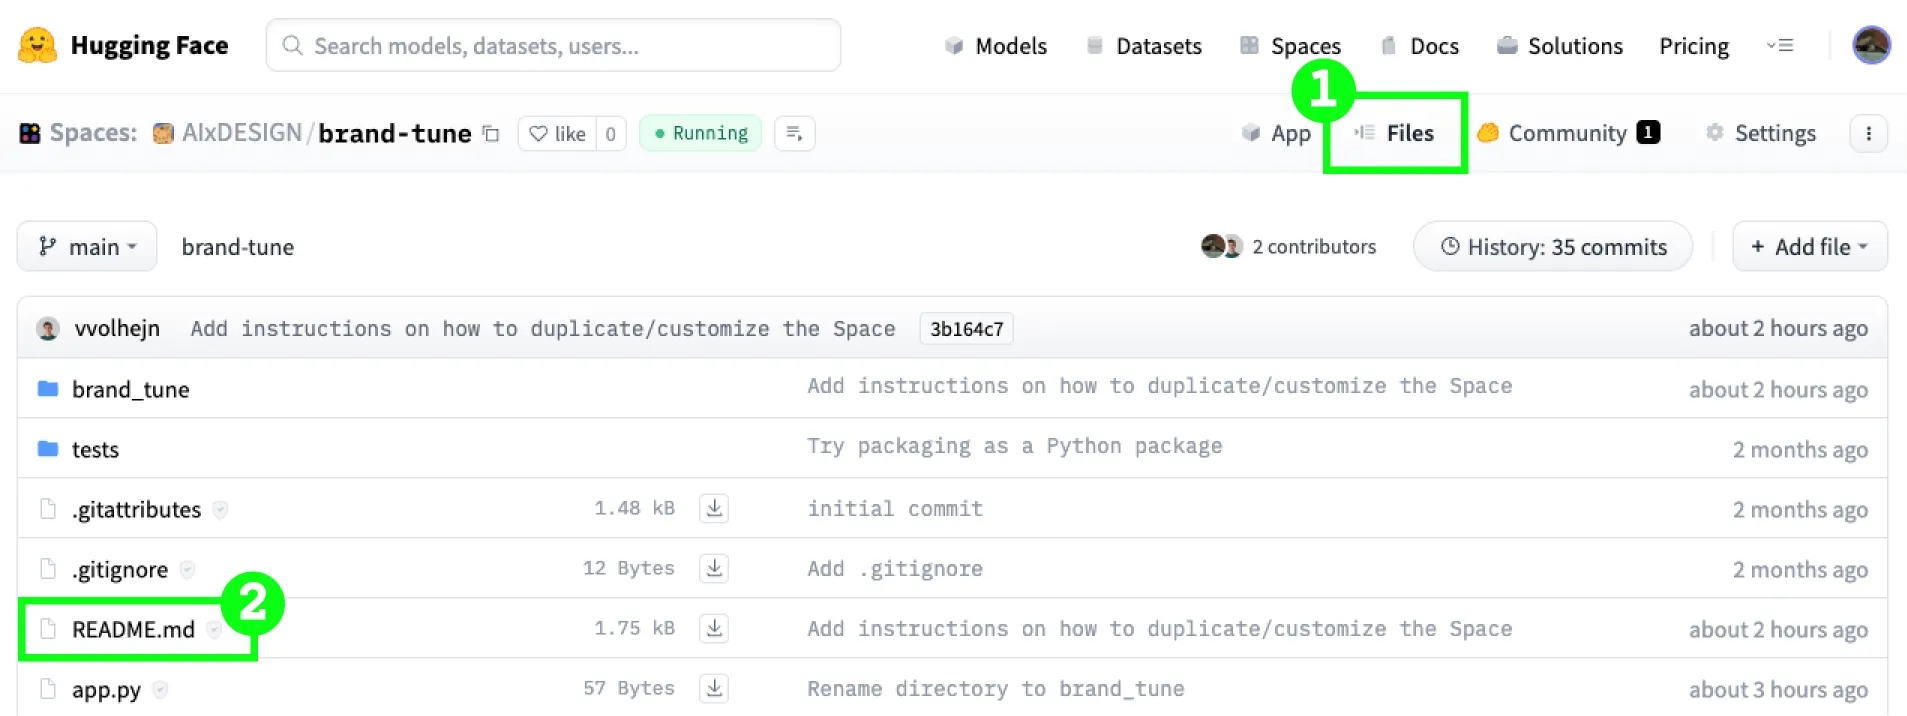Image resolution: width=1907 pixels, height=716 pixels.
Task: Open the logs icon next to Running
Action: (x=795, y=133)
